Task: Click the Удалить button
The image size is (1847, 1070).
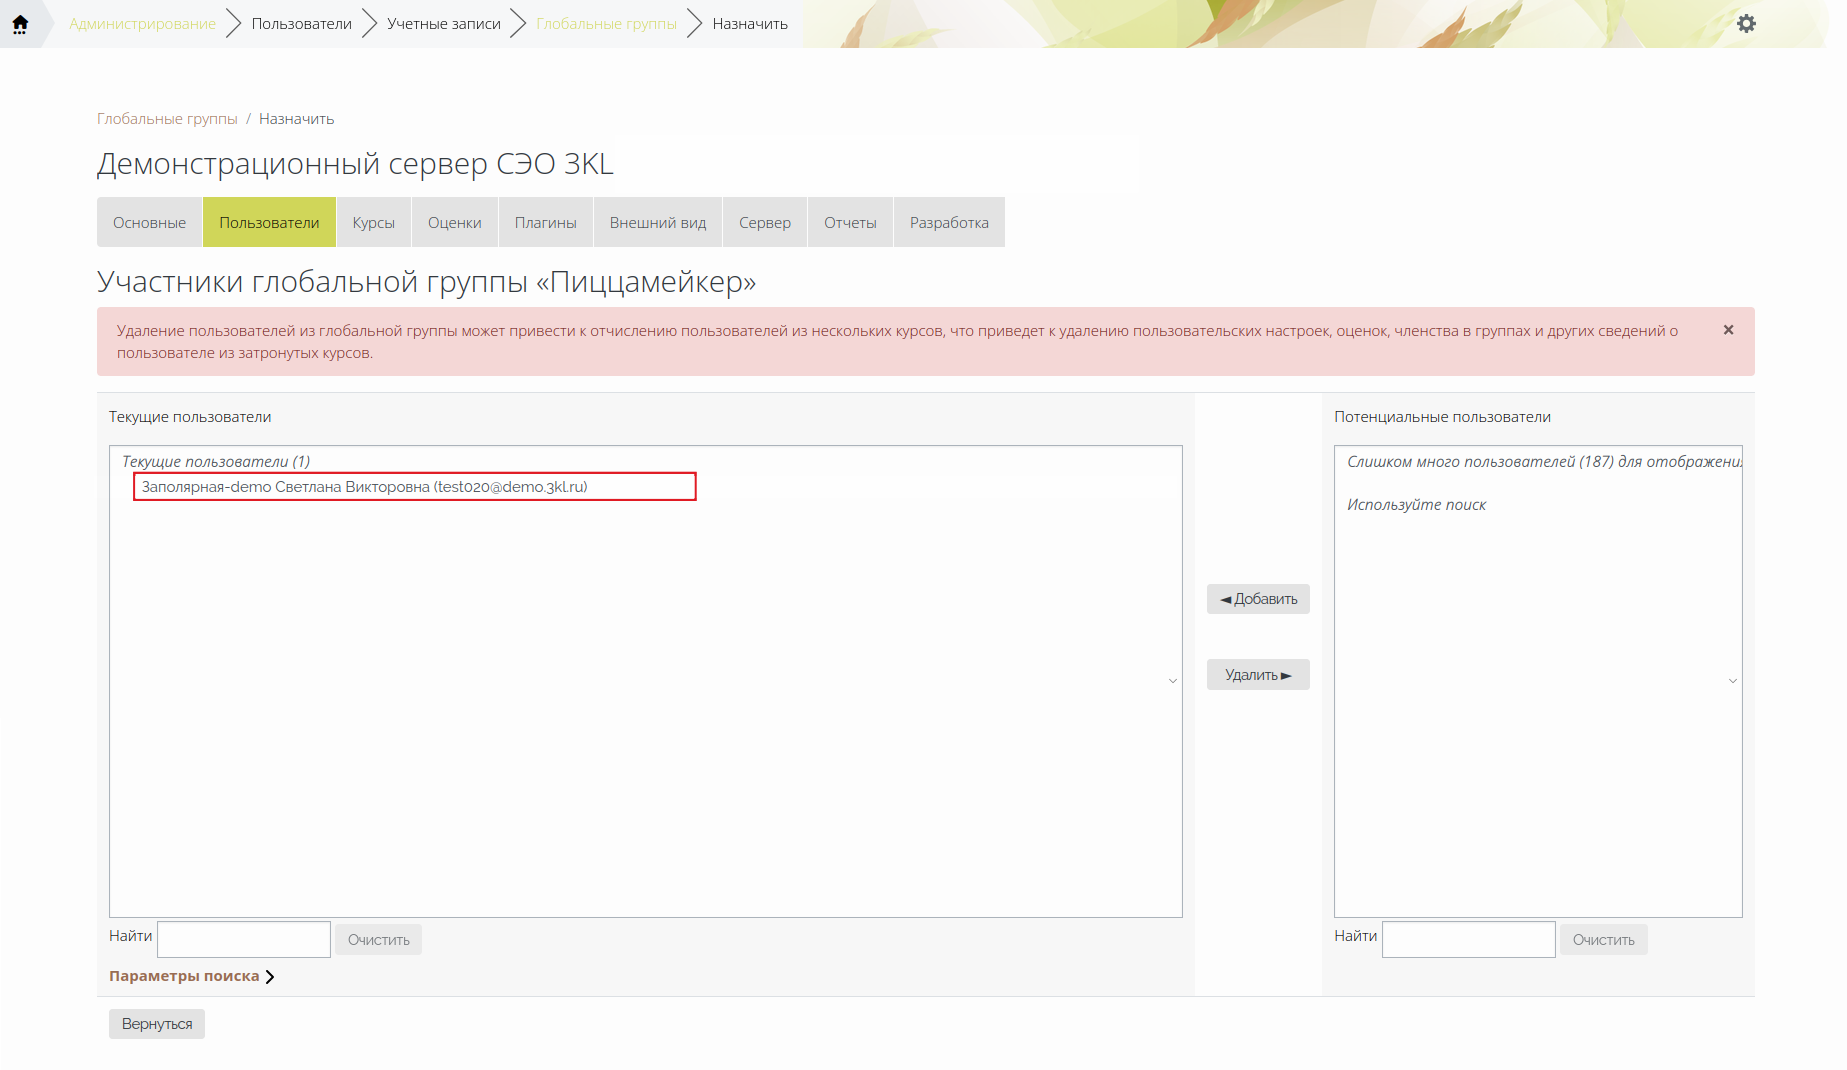Action: pos(1258,675)
